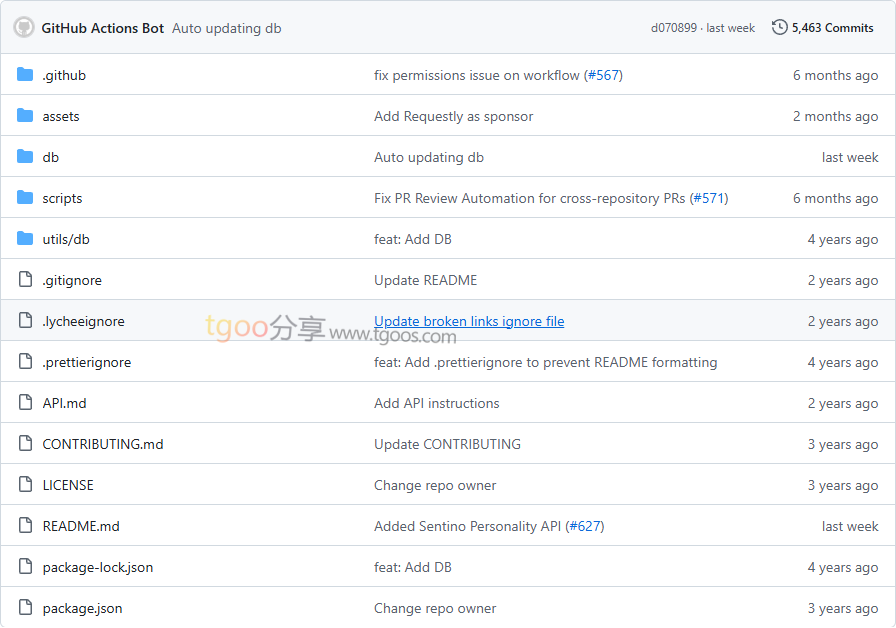Viewport: 896px width, 628px height.
Task: Click 'Update broken links ignore file' link
Action: (469, 322)
